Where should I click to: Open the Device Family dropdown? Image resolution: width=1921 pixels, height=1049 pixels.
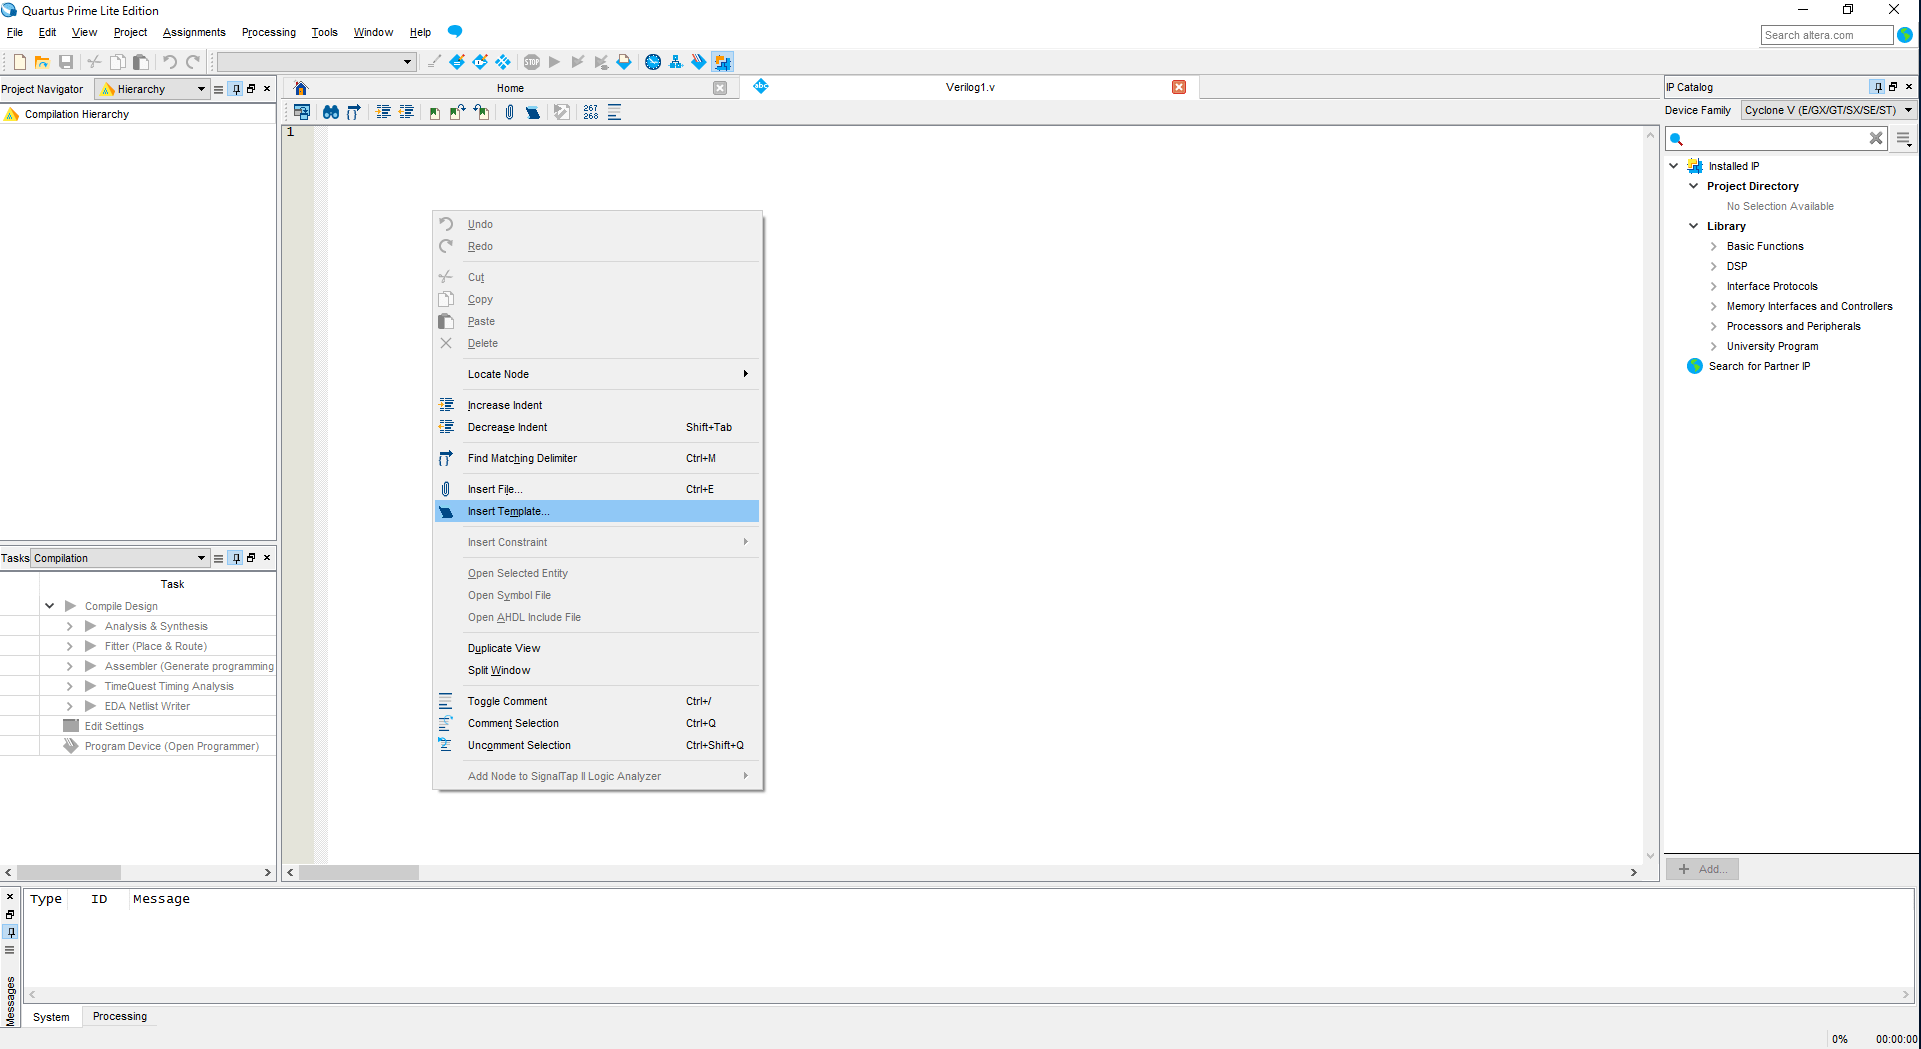click(x=1828, y=110)
